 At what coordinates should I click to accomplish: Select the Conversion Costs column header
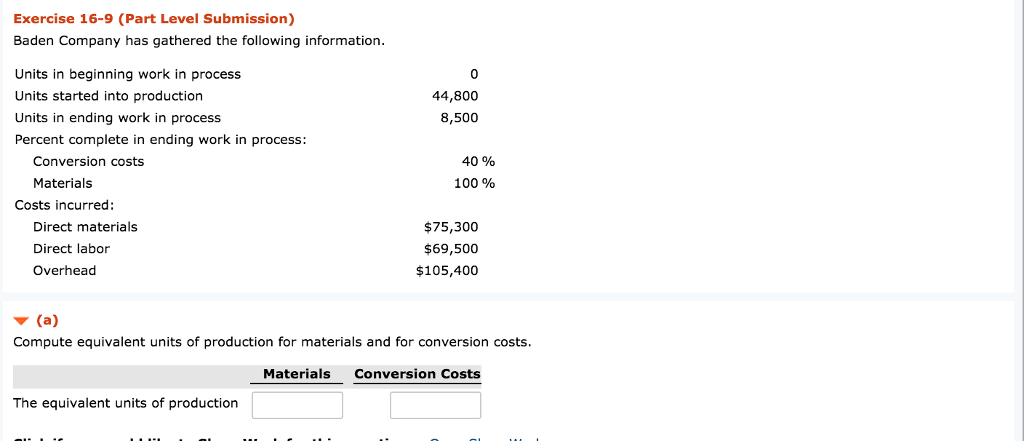click(417, 374)
